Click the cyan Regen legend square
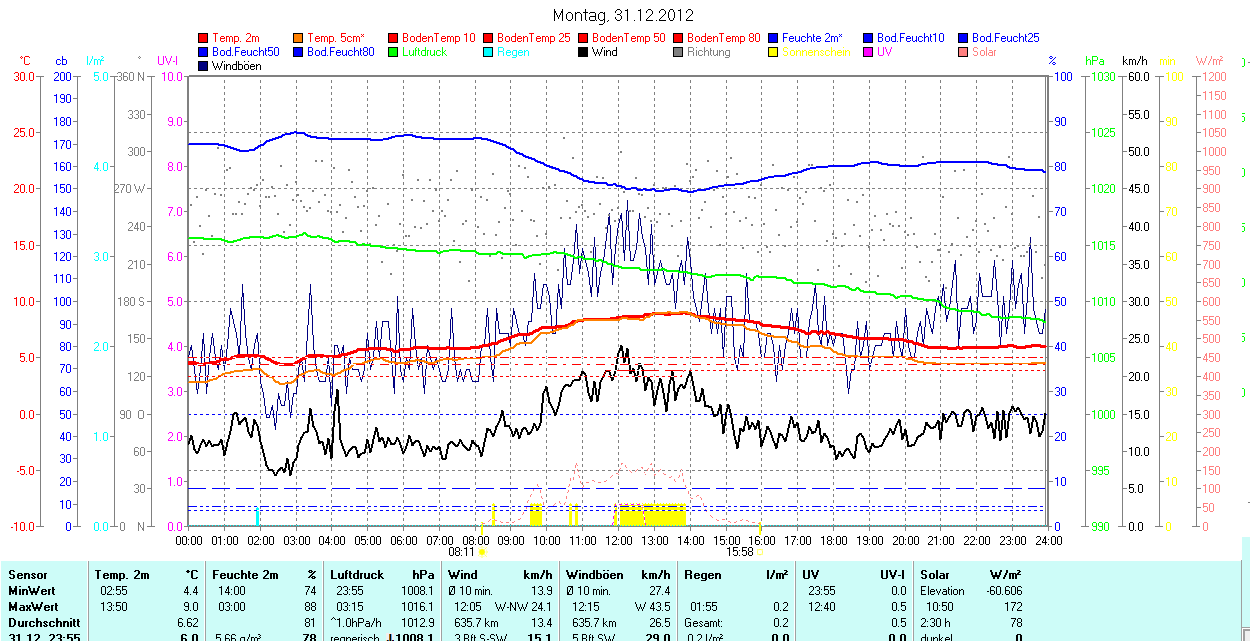 pos(489,52)
